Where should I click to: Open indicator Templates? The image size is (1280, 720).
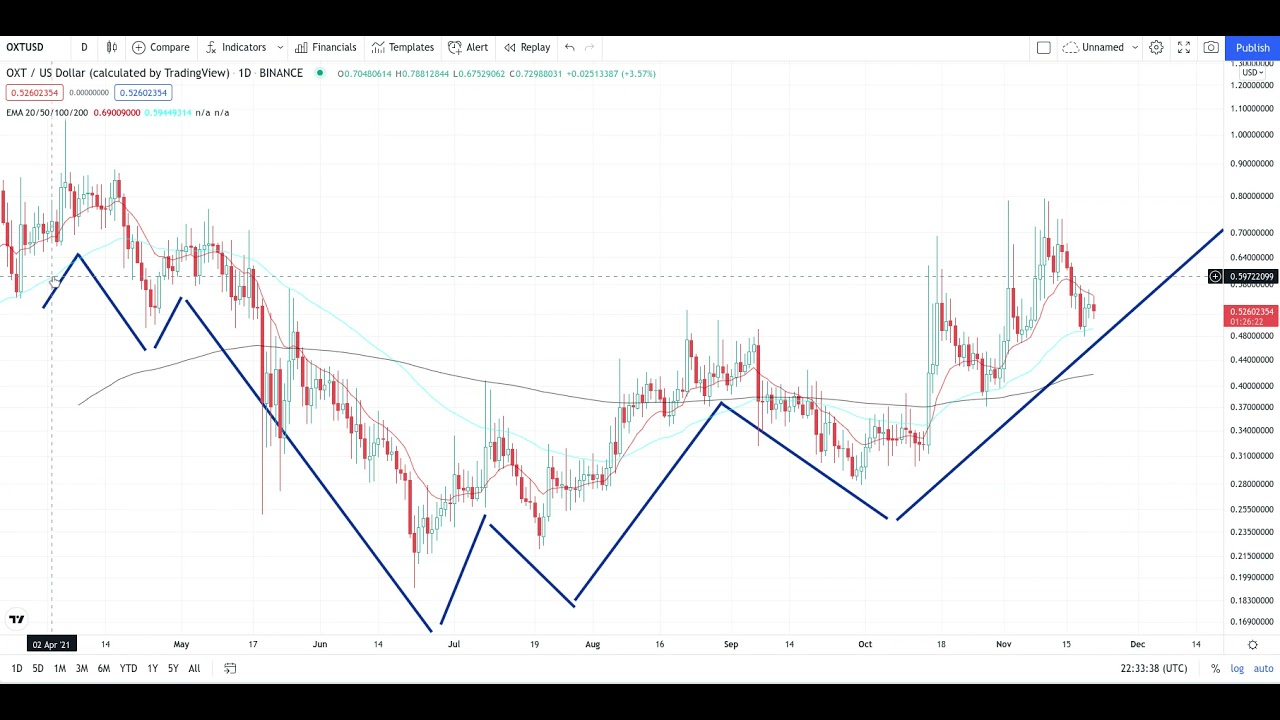tap(403, 47)
